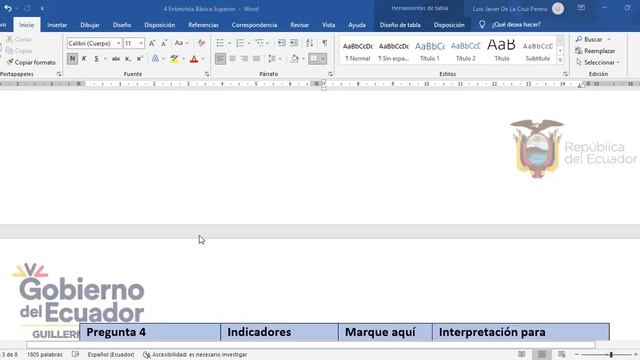Open the Calibri (Cuerpo) font dropdown
Viewport: 640px width, 360px height.
(x=119, y=43)
